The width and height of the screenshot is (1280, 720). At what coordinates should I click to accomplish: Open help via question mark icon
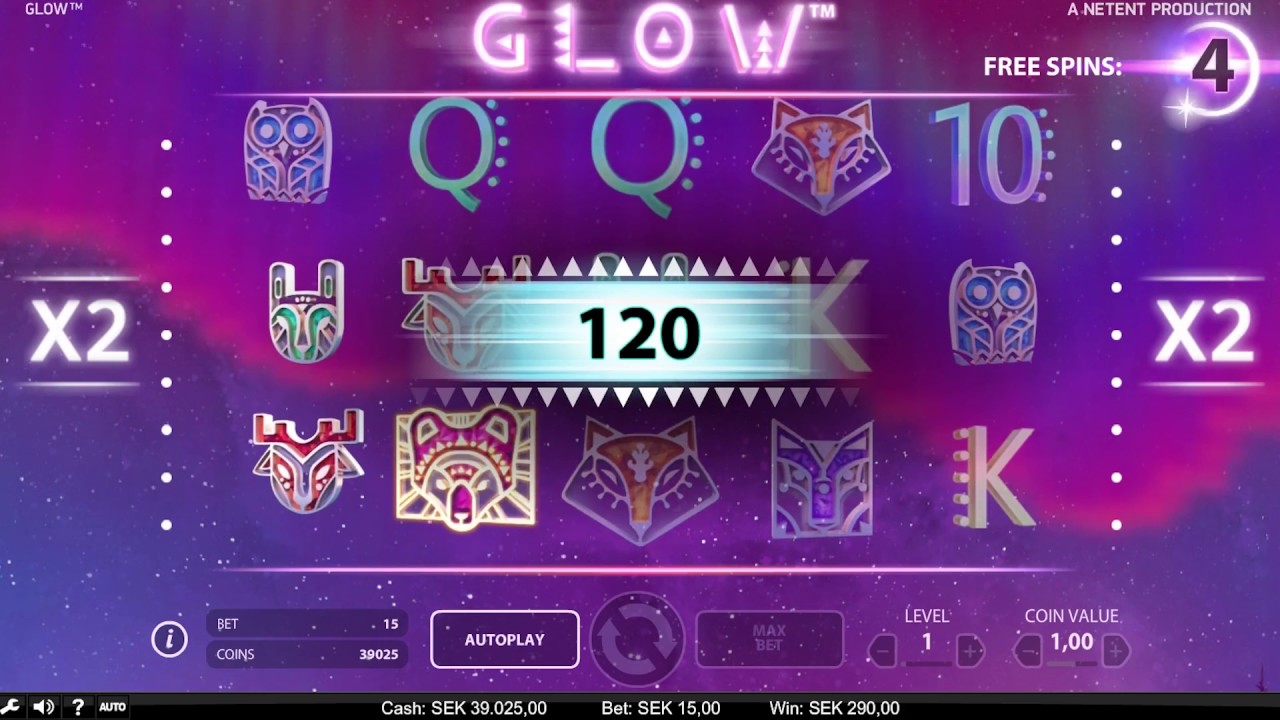pos(77,707)
